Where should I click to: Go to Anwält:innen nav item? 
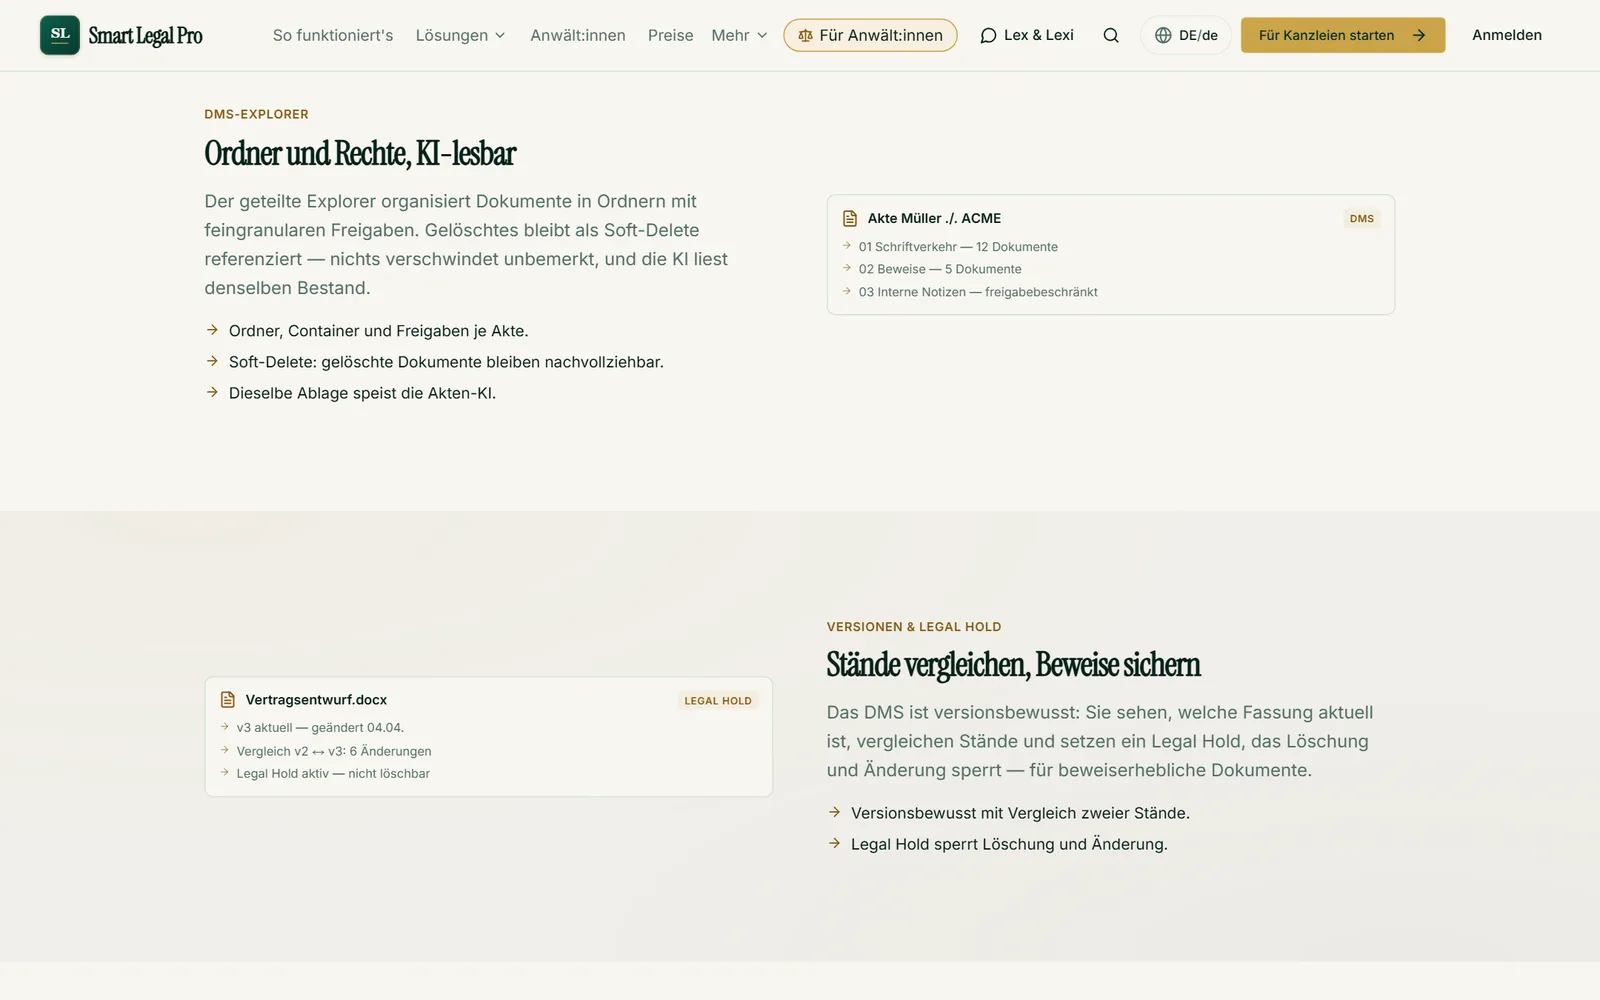[x=578, y=35]
